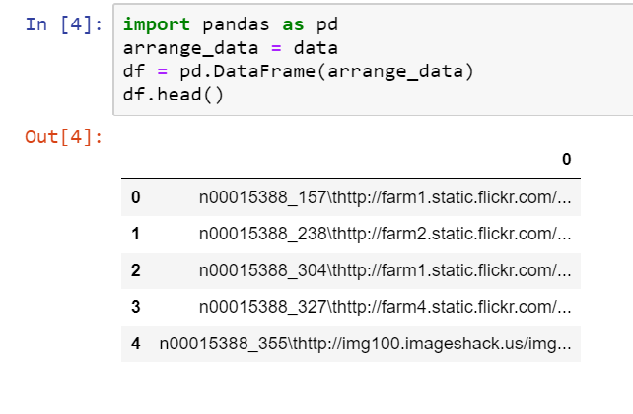Select row index 4 in output table
633x414 pixels.
(136, 344)
